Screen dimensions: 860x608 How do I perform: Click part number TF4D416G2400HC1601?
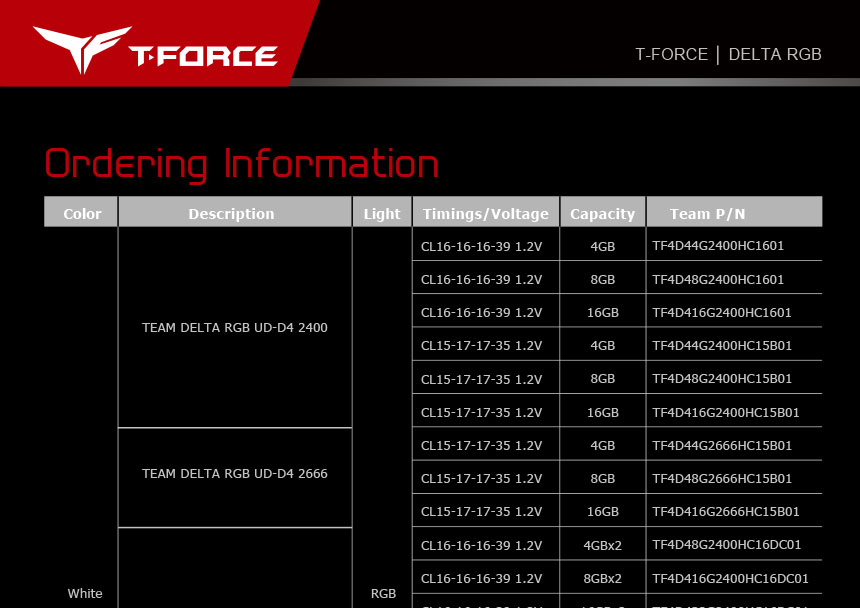[x=722, y=312]
